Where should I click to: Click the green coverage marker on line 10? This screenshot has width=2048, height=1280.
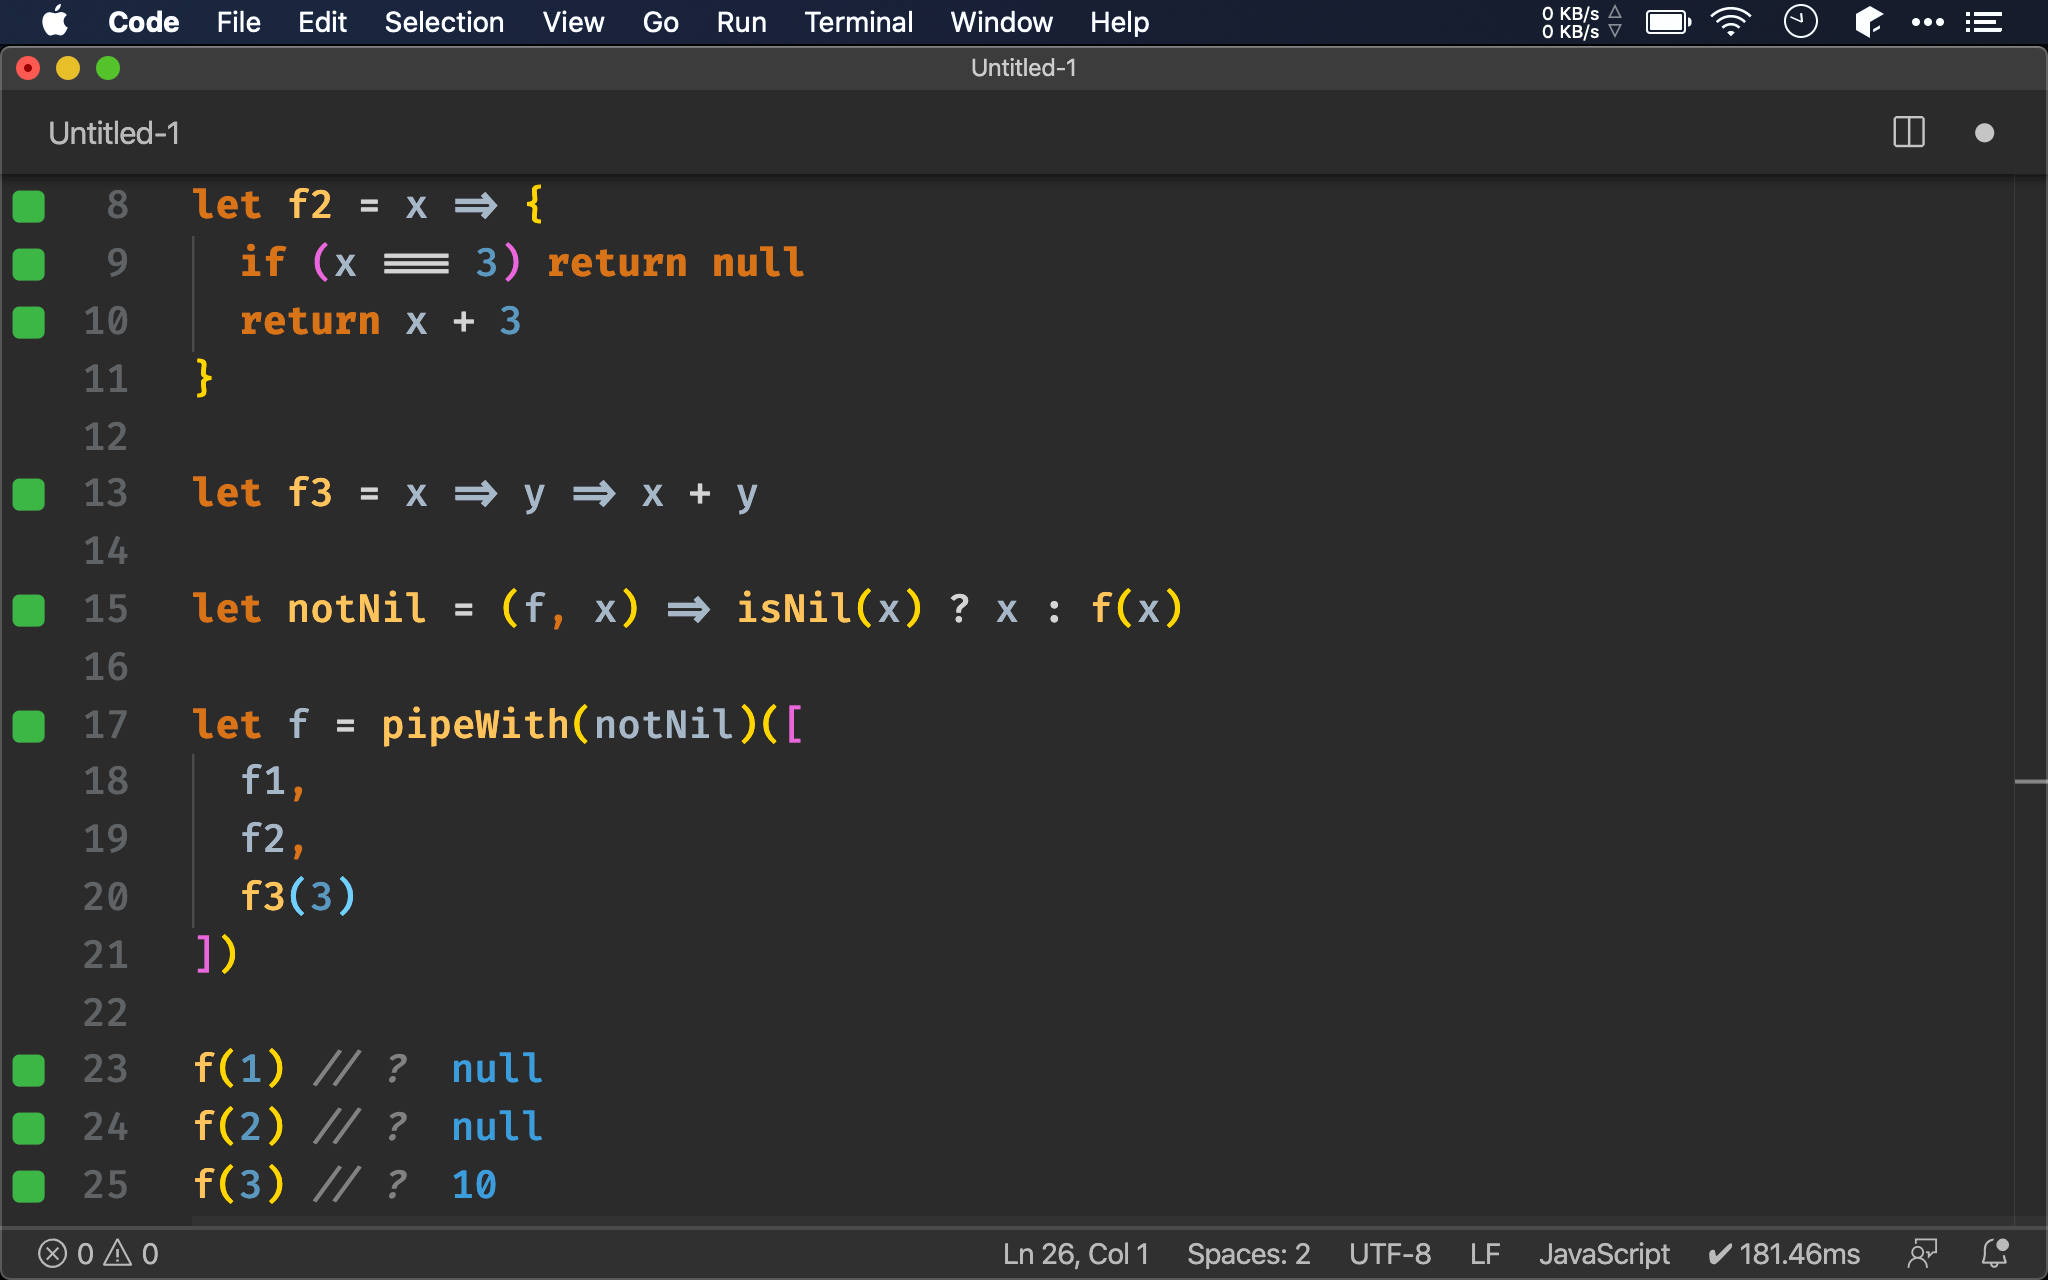(29, 322)
